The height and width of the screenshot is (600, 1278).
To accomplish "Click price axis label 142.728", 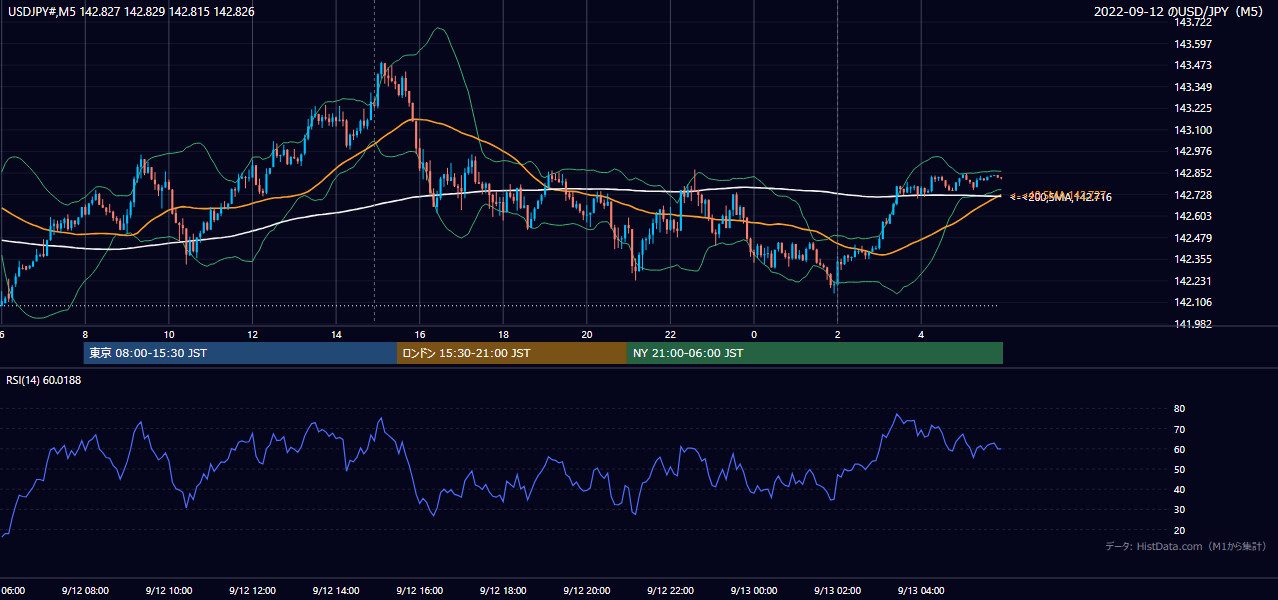I will (1192, 195).
